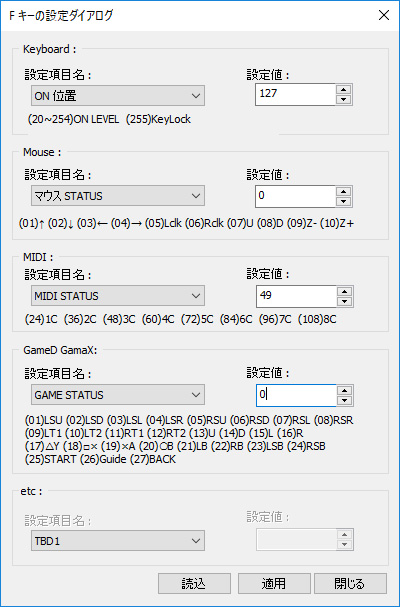Screen dimensions: 400x607
Task: Click the 閉じる button
Action: [350, 584]
